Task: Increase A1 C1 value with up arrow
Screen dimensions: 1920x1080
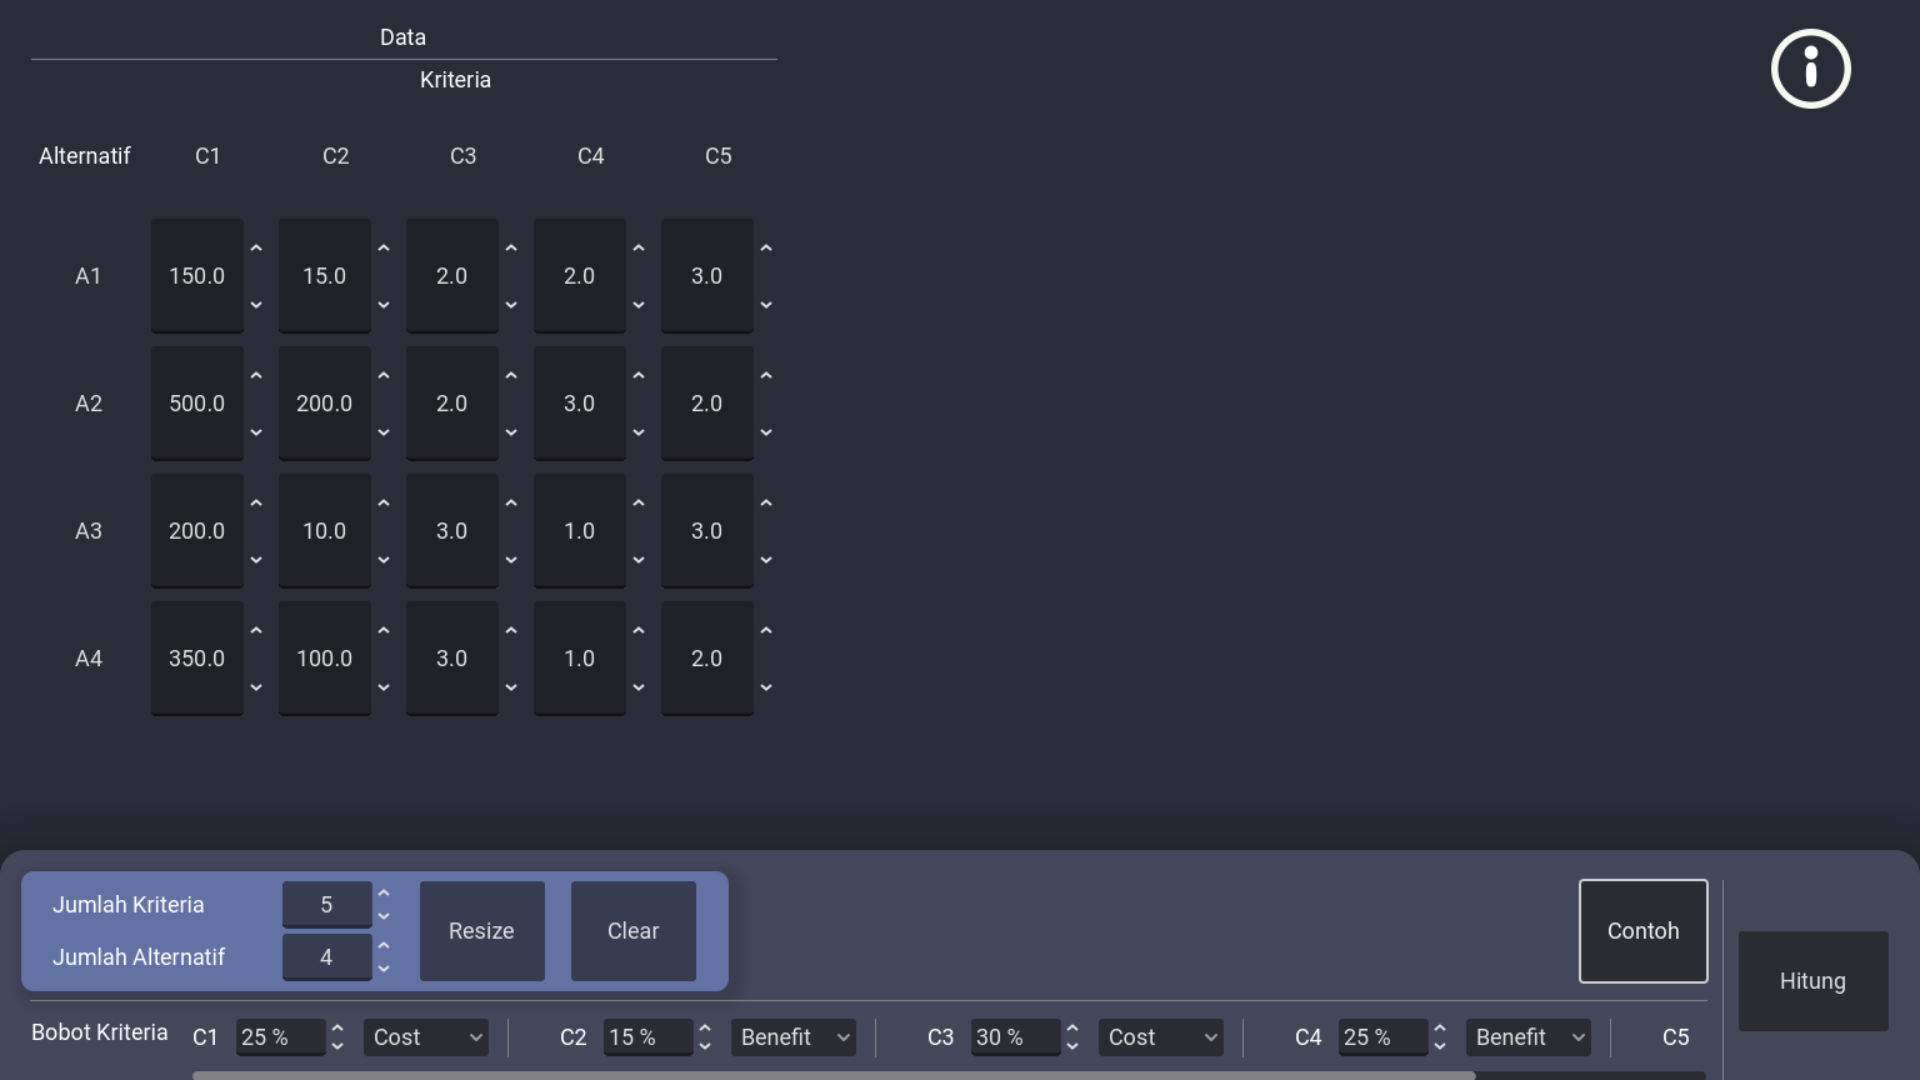Action: coord(256,248)
